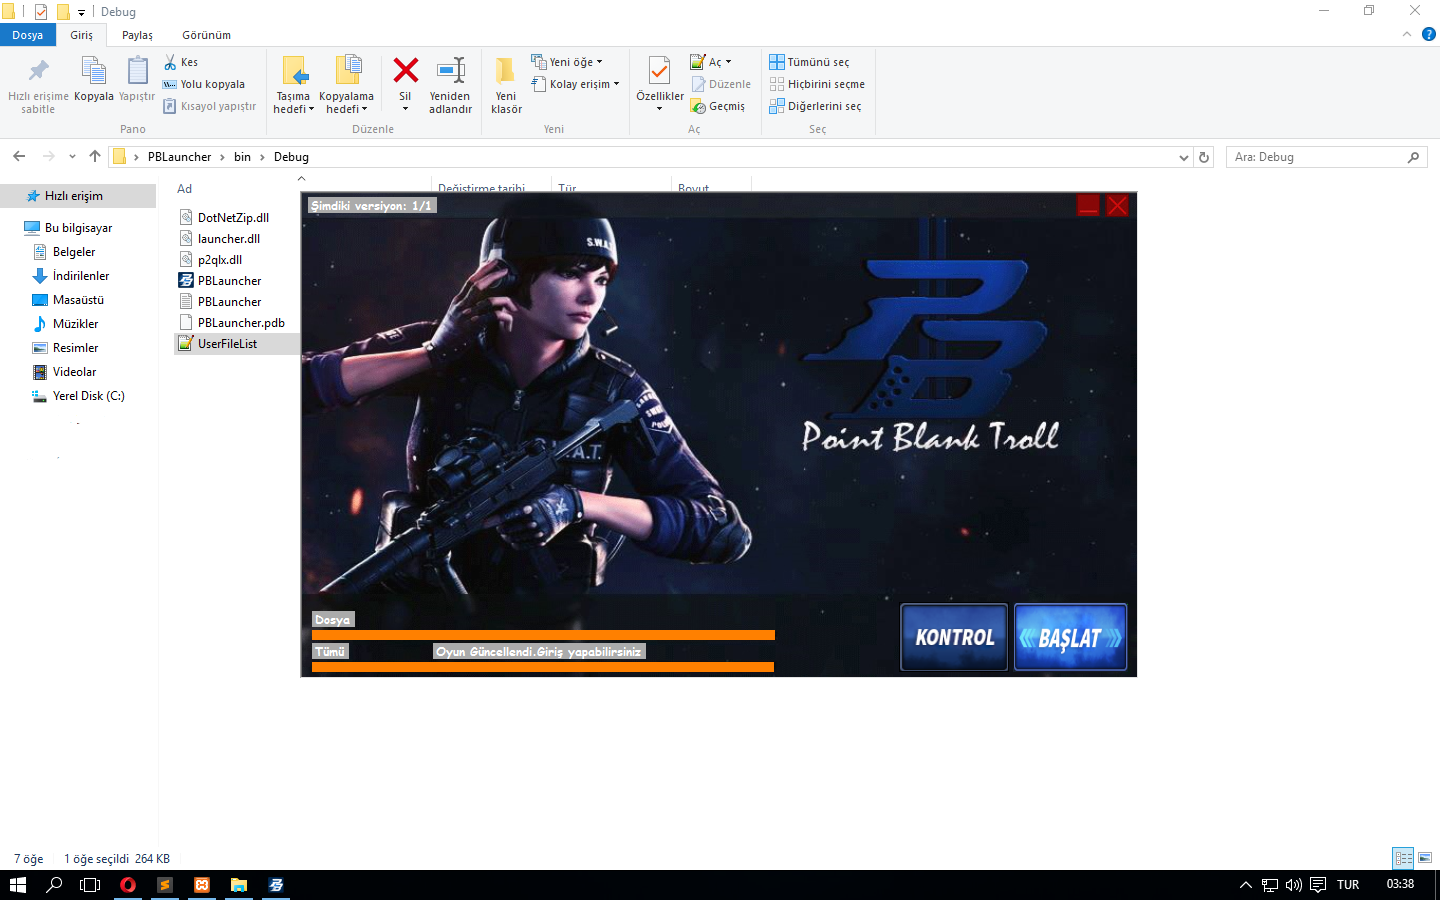This screenshot has height=900, width=1440.
Task: Switch to details view in status bar
Action: tap(1403, 858)
